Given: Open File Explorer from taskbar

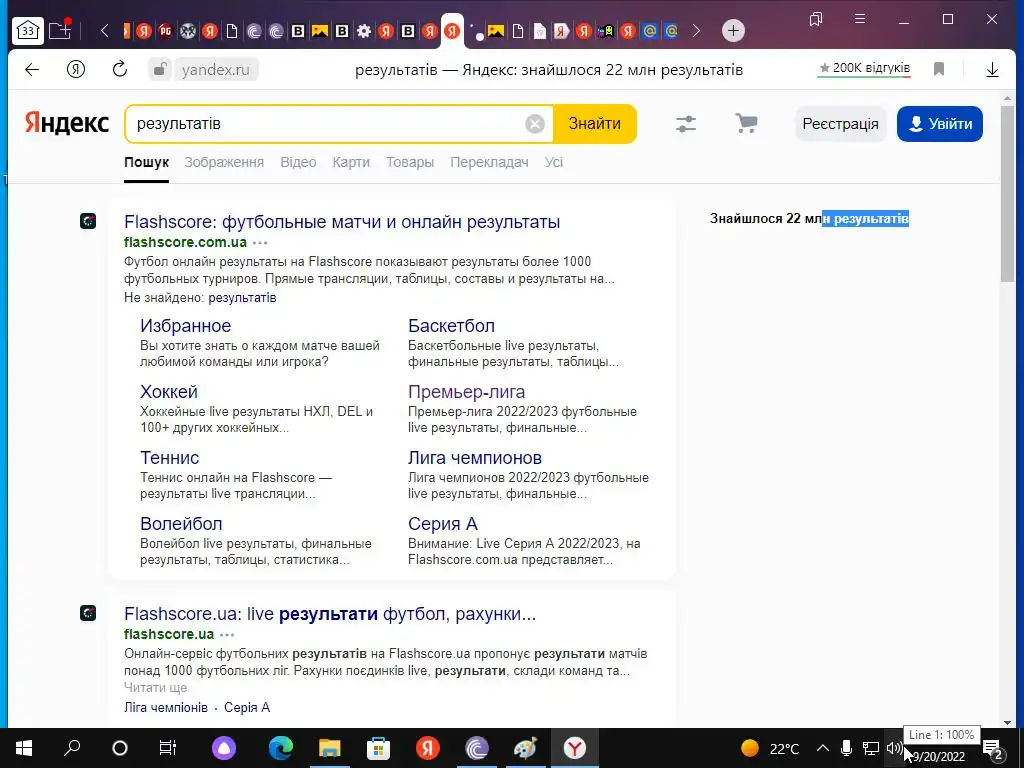Looking at the screenshot, I should [330, 748].
